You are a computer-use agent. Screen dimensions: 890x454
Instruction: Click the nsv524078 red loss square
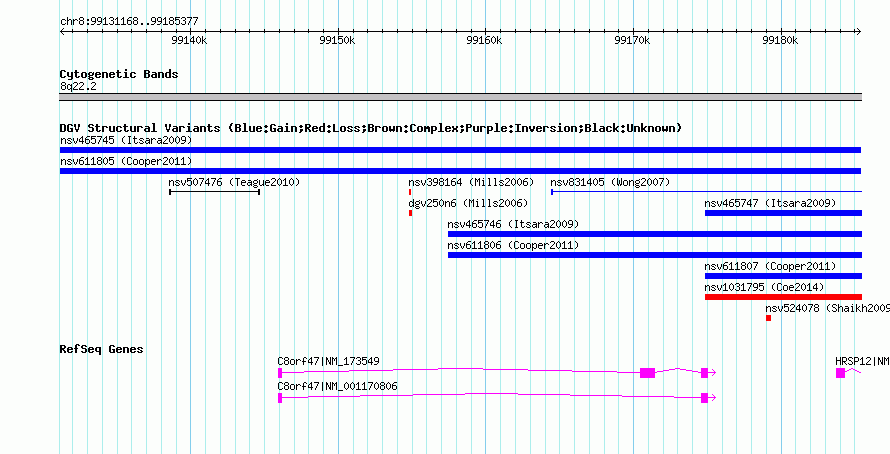[769, 318]
